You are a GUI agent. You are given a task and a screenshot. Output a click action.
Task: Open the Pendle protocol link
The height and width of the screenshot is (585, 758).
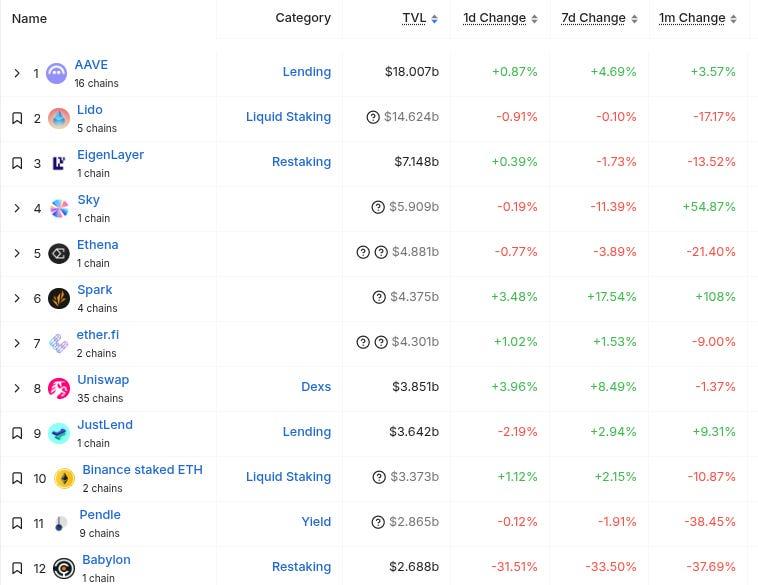tap(100, 514)
